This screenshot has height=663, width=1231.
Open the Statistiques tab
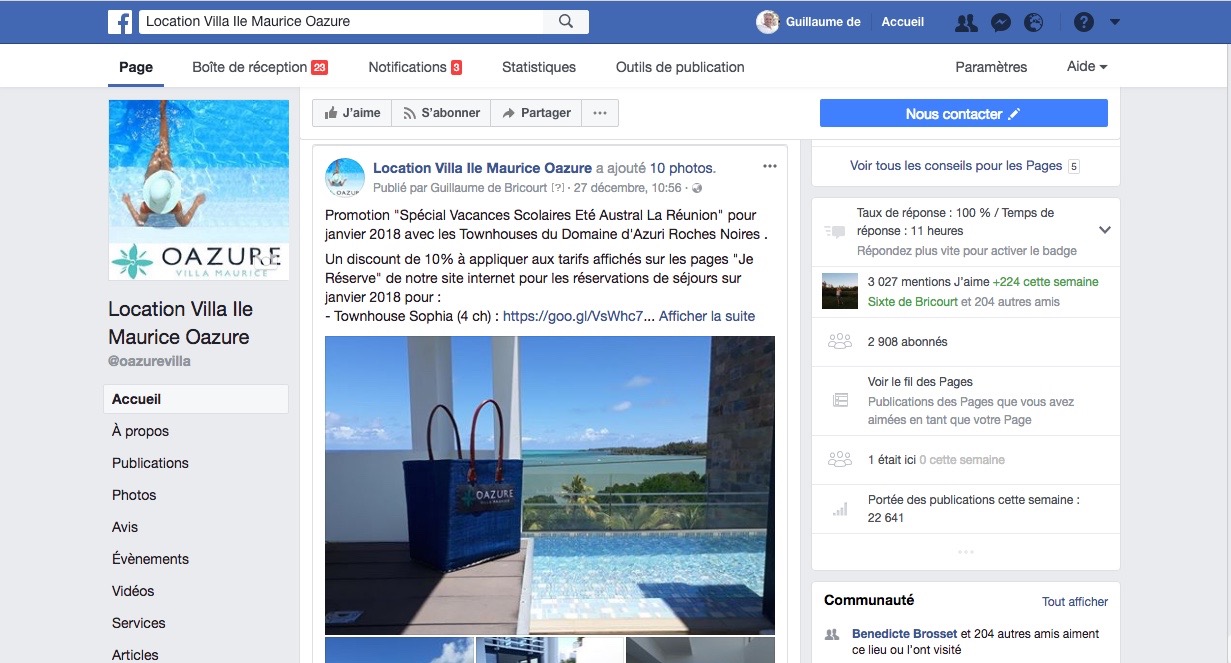point(538,67)
